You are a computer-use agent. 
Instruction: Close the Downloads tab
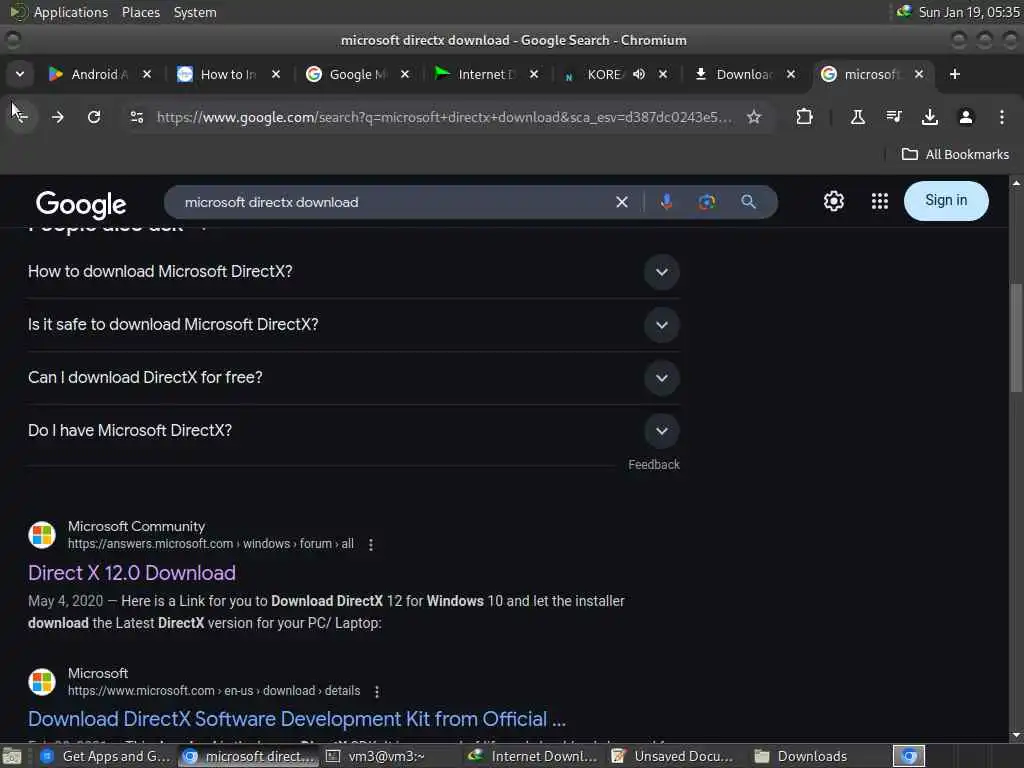tap(791, 74)
